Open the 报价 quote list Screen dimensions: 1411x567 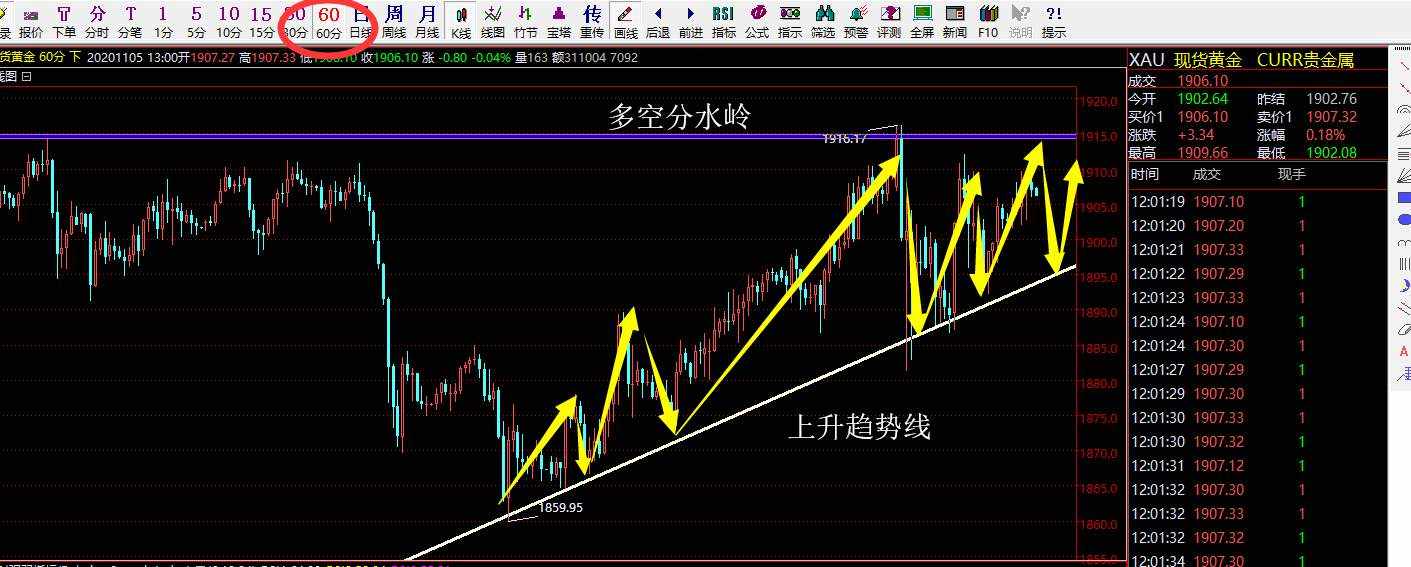(x=31, y=22)
